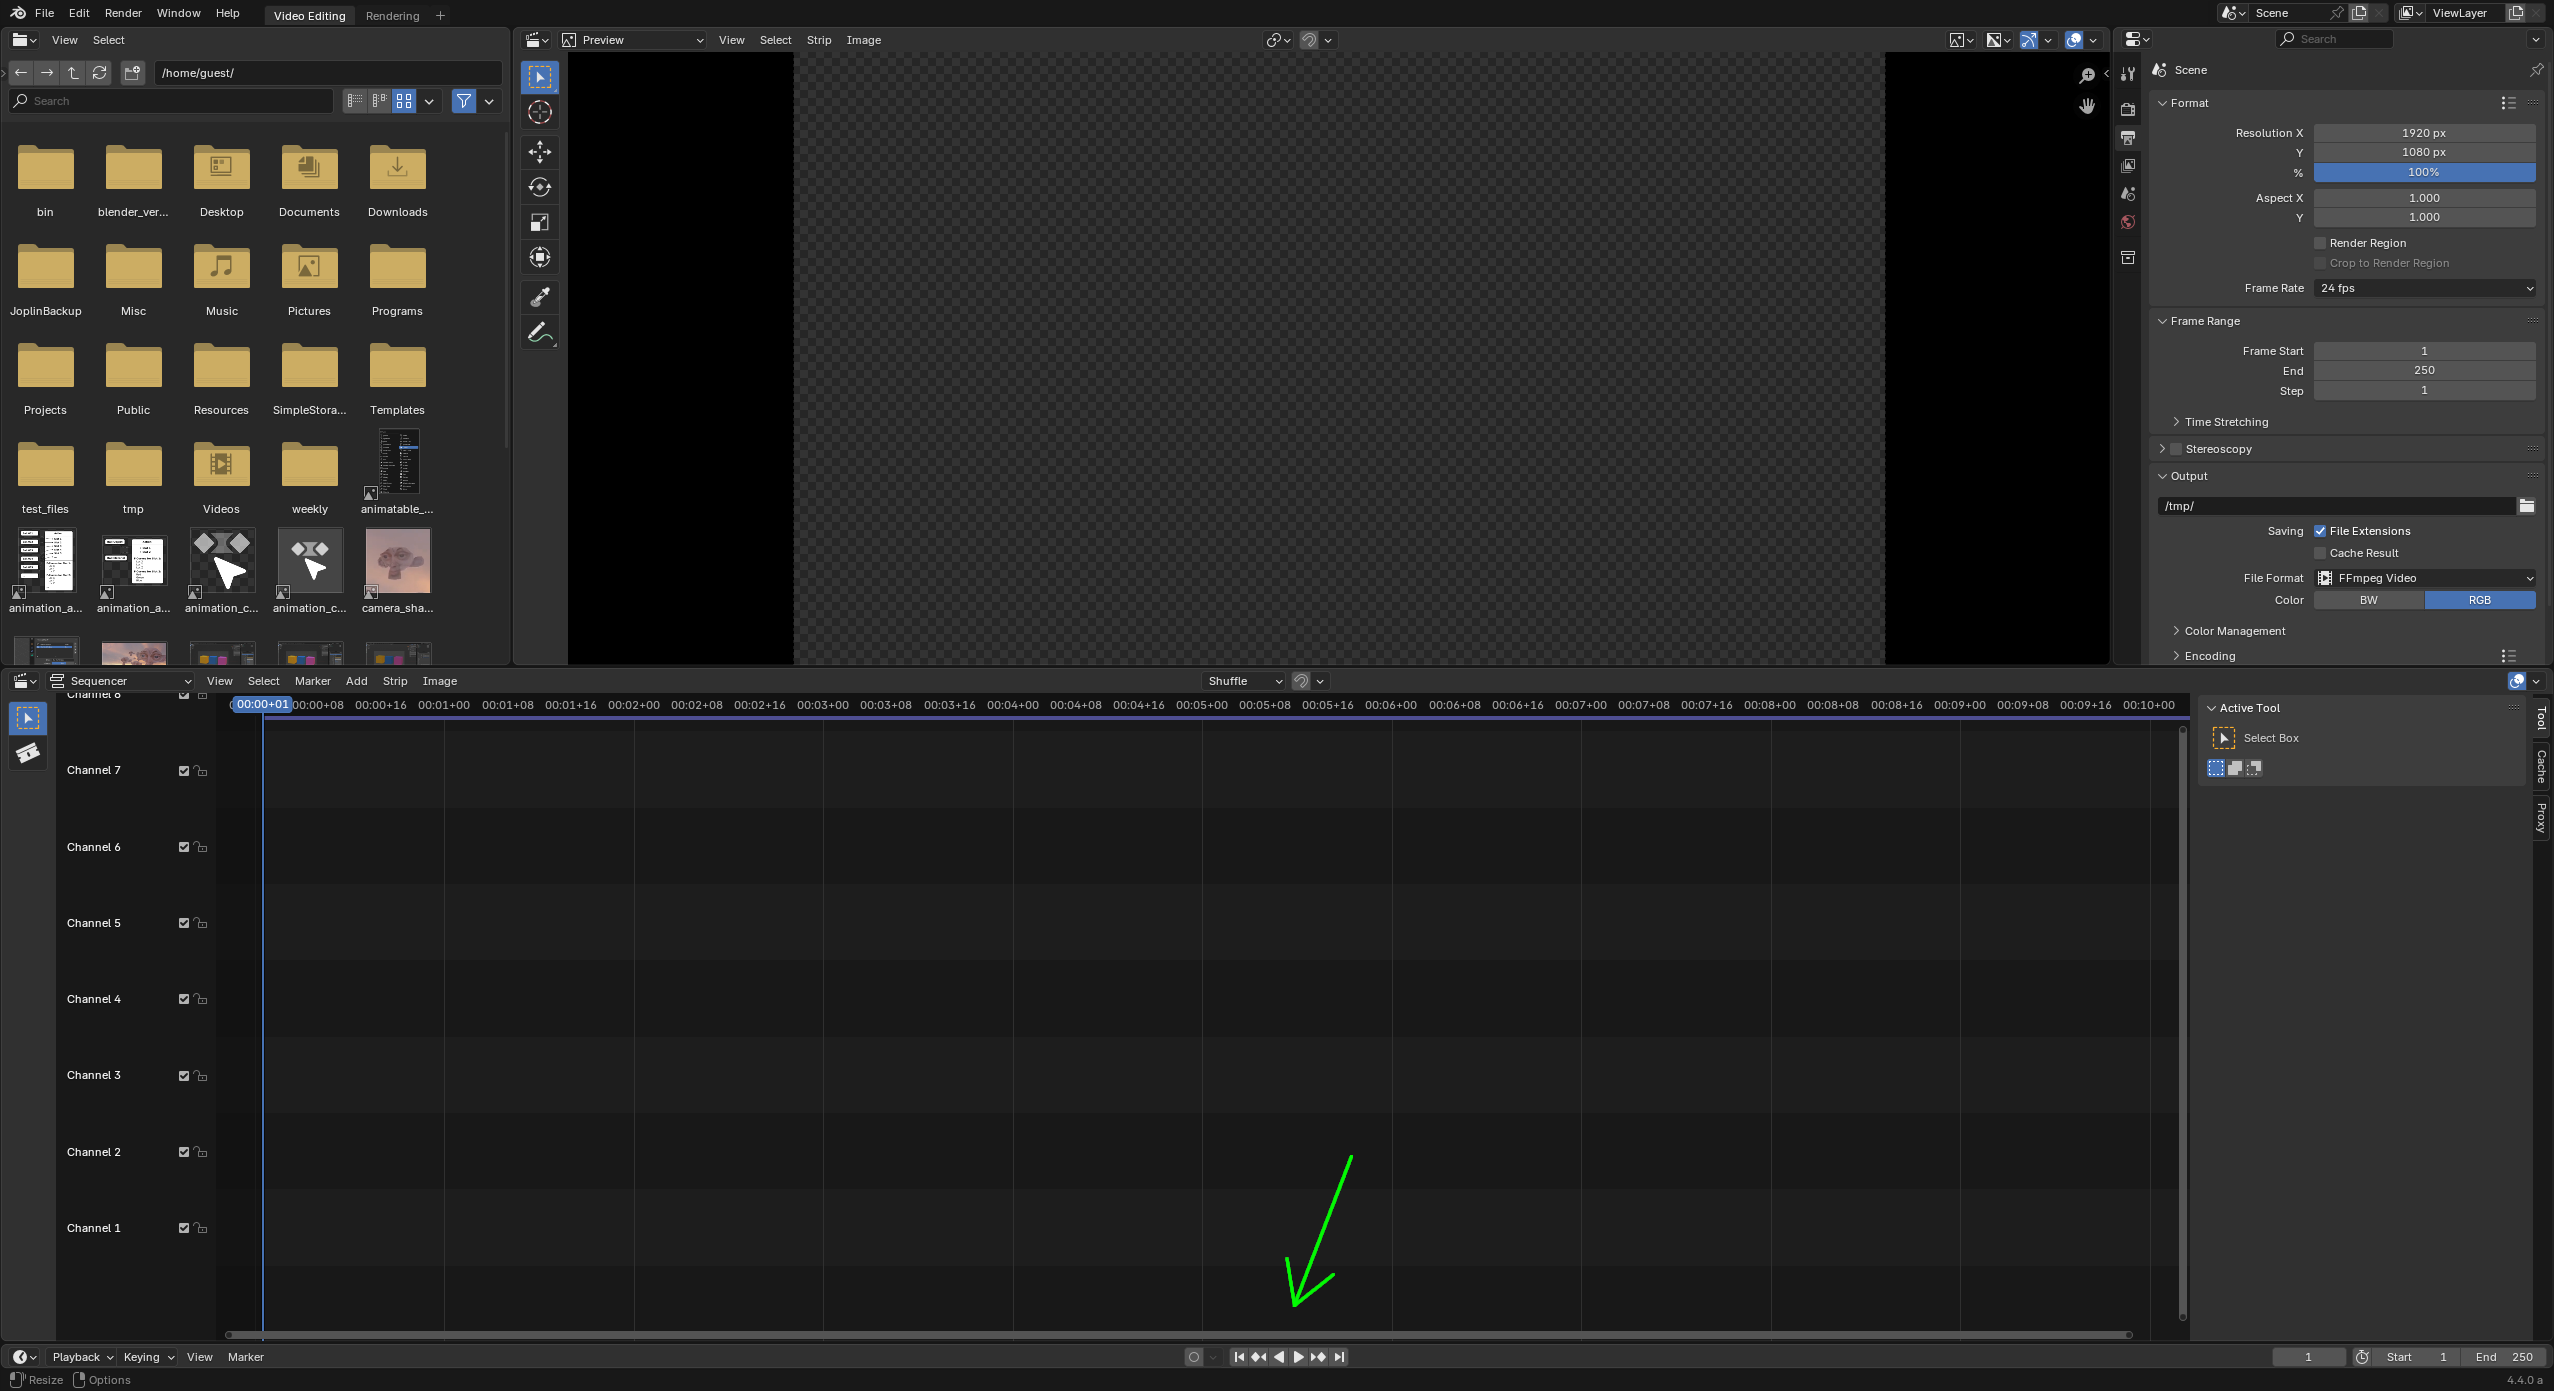The image size is (2554, 1391).
Task: Jump to the end frame button
Action: click(x=1339, y=1357)
